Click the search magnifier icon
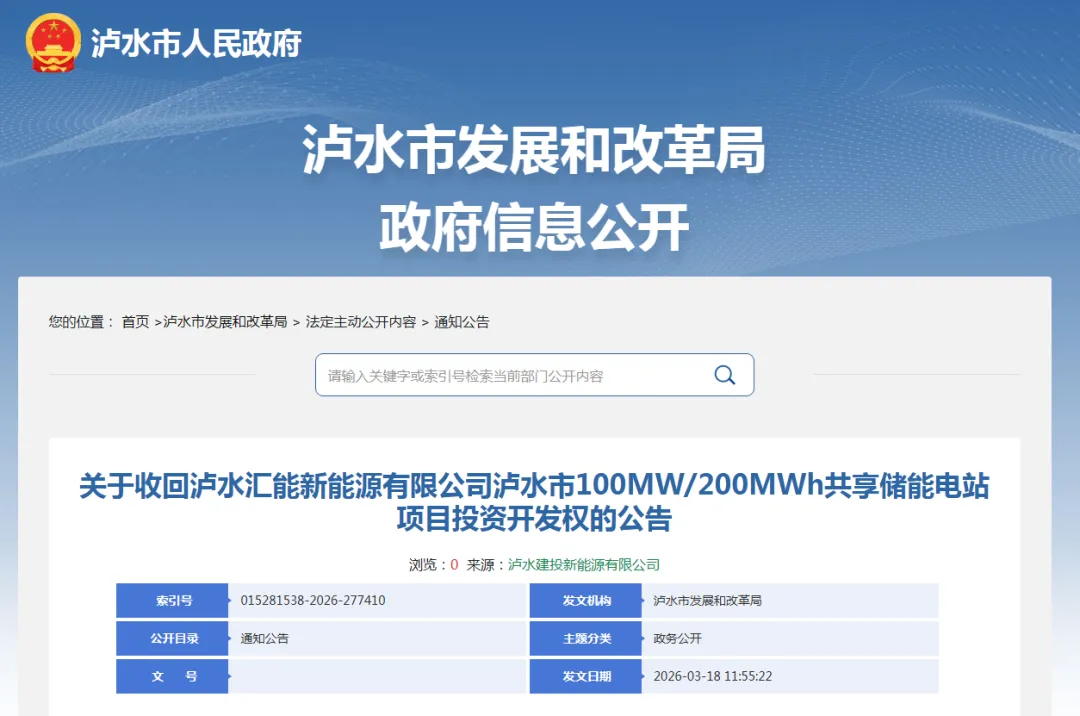The image size is (1080, 716). tap(723, 375)
